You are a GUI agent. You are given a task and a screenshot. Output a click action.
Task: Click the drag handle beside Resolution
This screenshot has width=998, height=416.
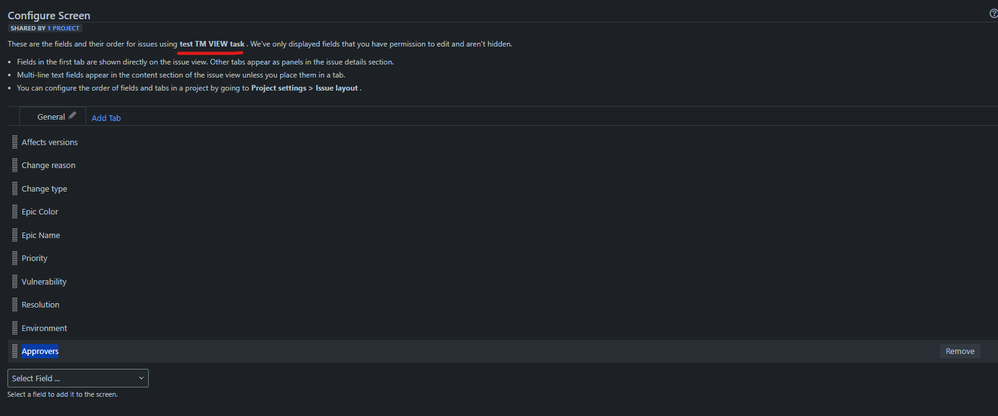pyautogui.click(x=15, y=305)
